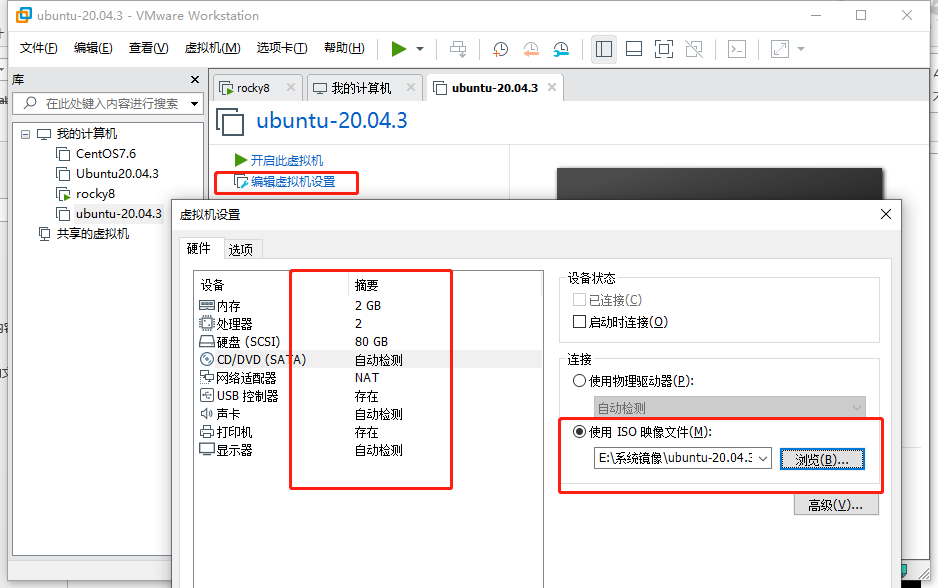Close the 我的计算机 tab

[411, 87]
